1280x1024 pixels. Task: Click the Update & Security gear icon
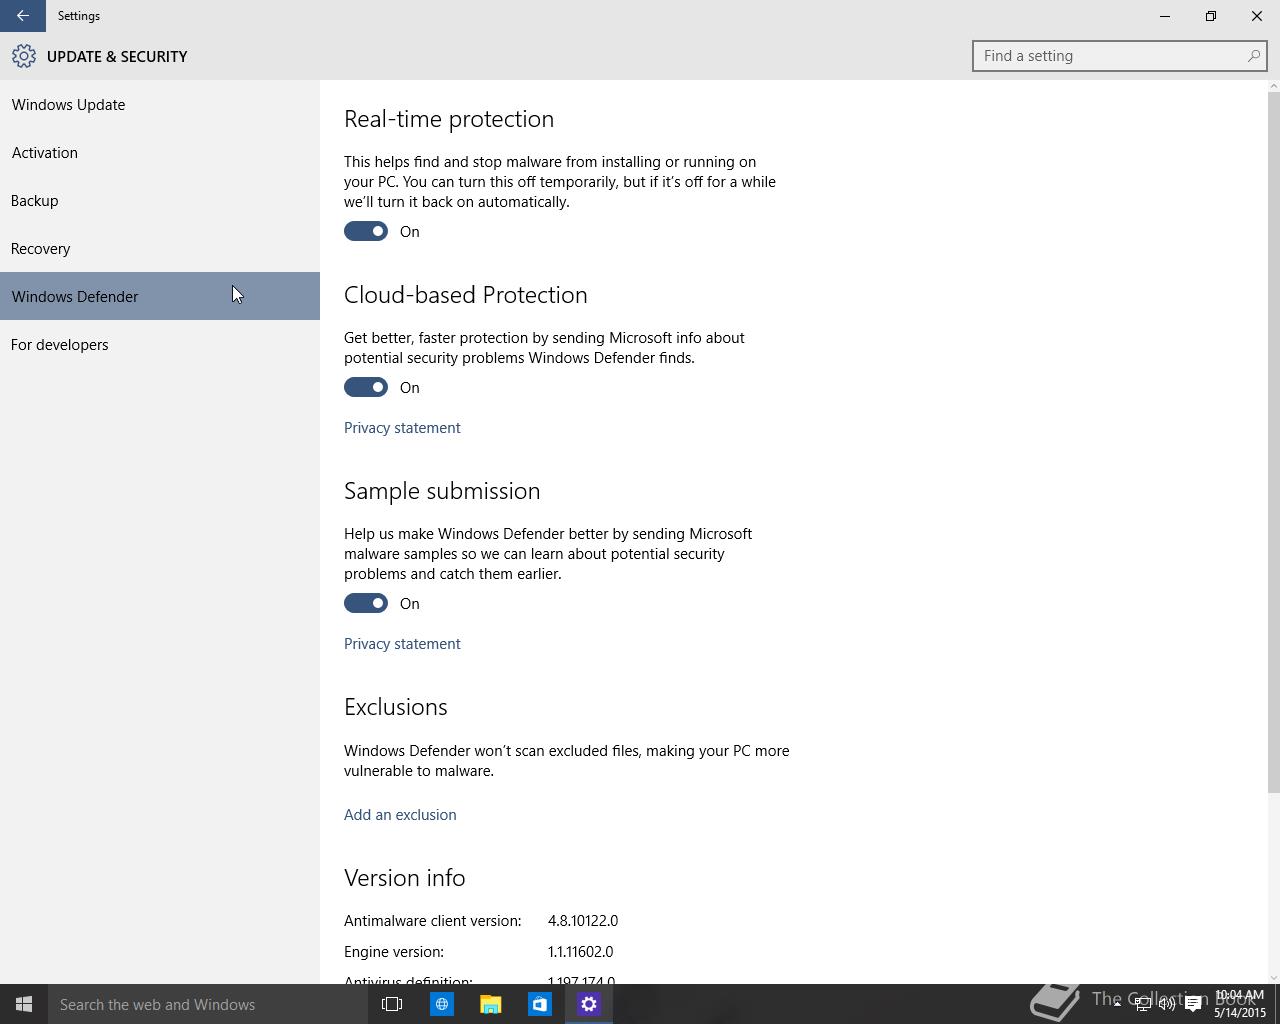[x=24, y=56]
